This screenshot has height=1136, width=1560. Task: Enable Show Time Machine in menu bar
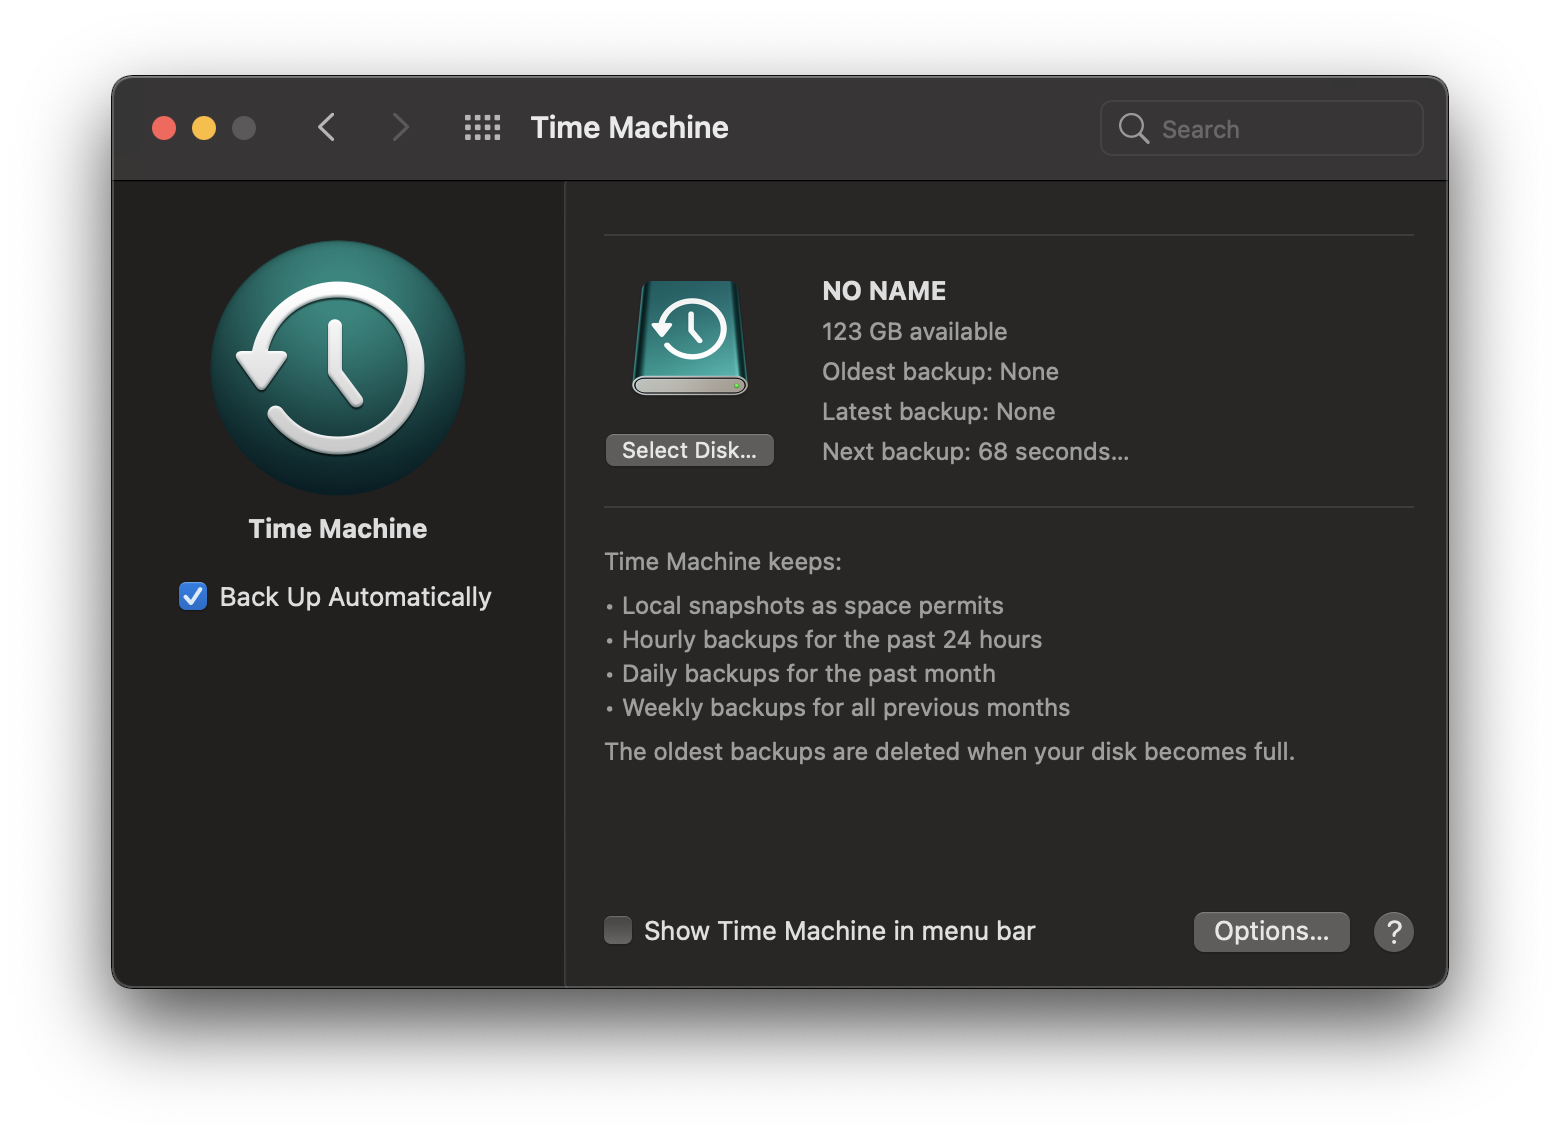click(x=618, y=930)
